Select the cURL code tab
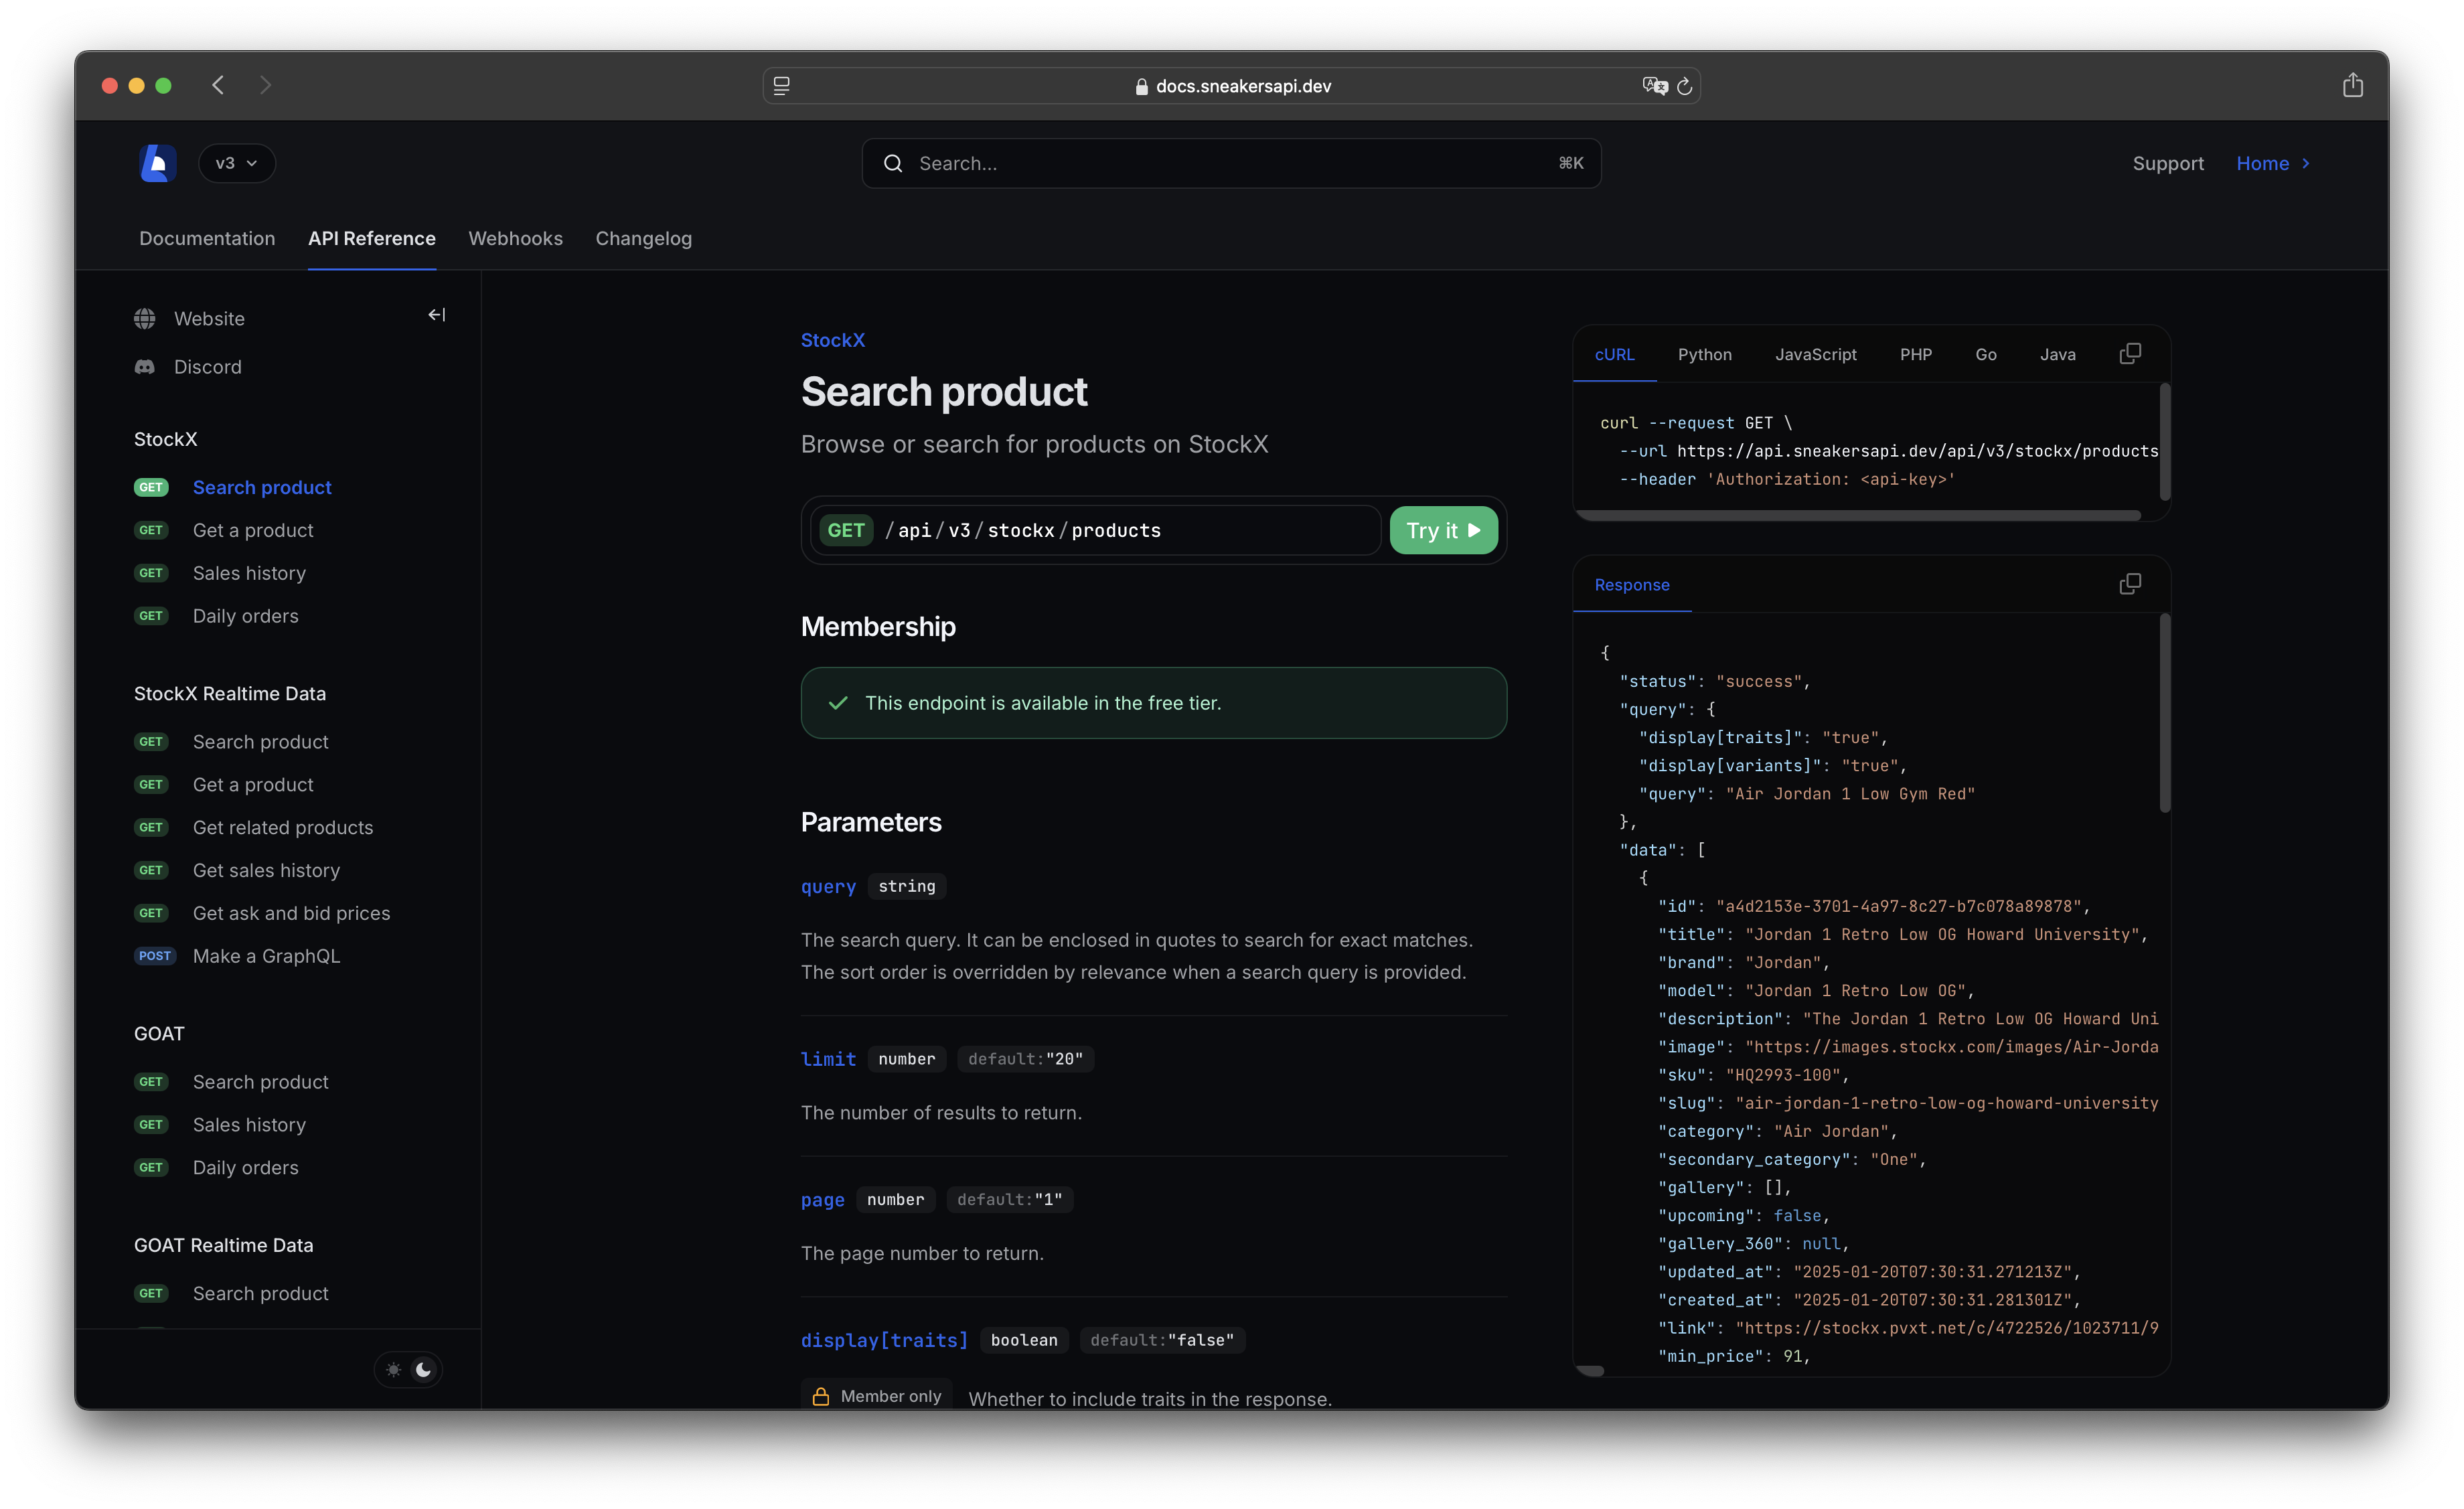The height and width of the screenshot is (1509, 2464). point(1614,355)
